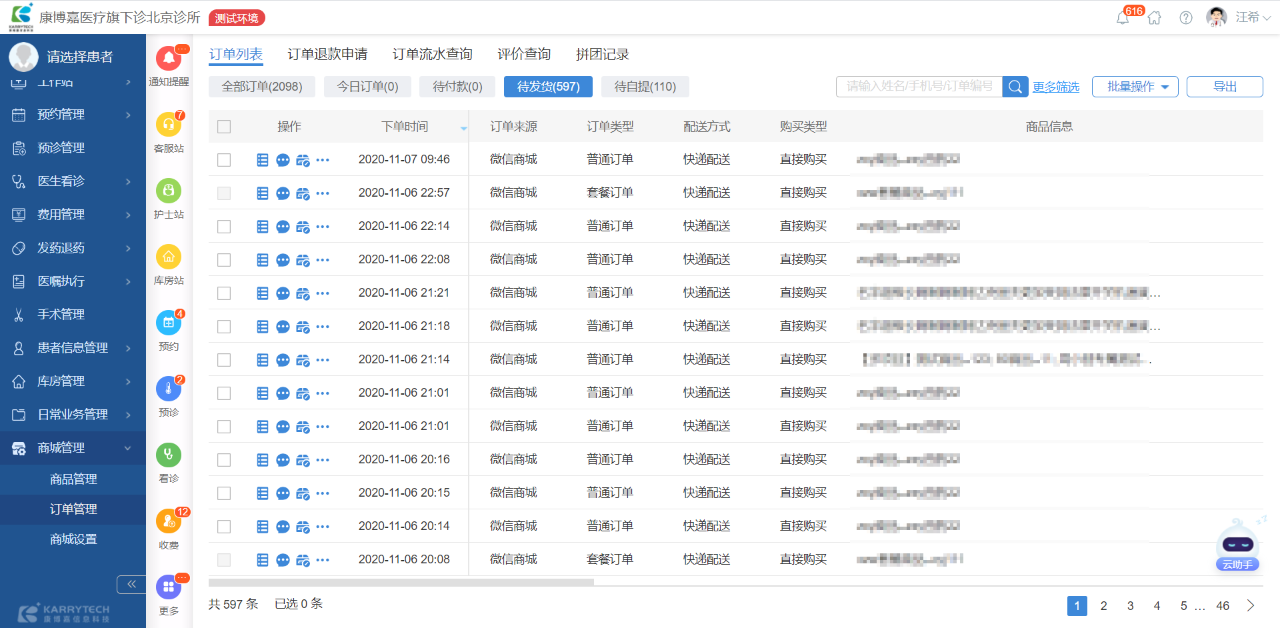Open 库房站 warehouse station icon
1280x628 pixels.
169,257
